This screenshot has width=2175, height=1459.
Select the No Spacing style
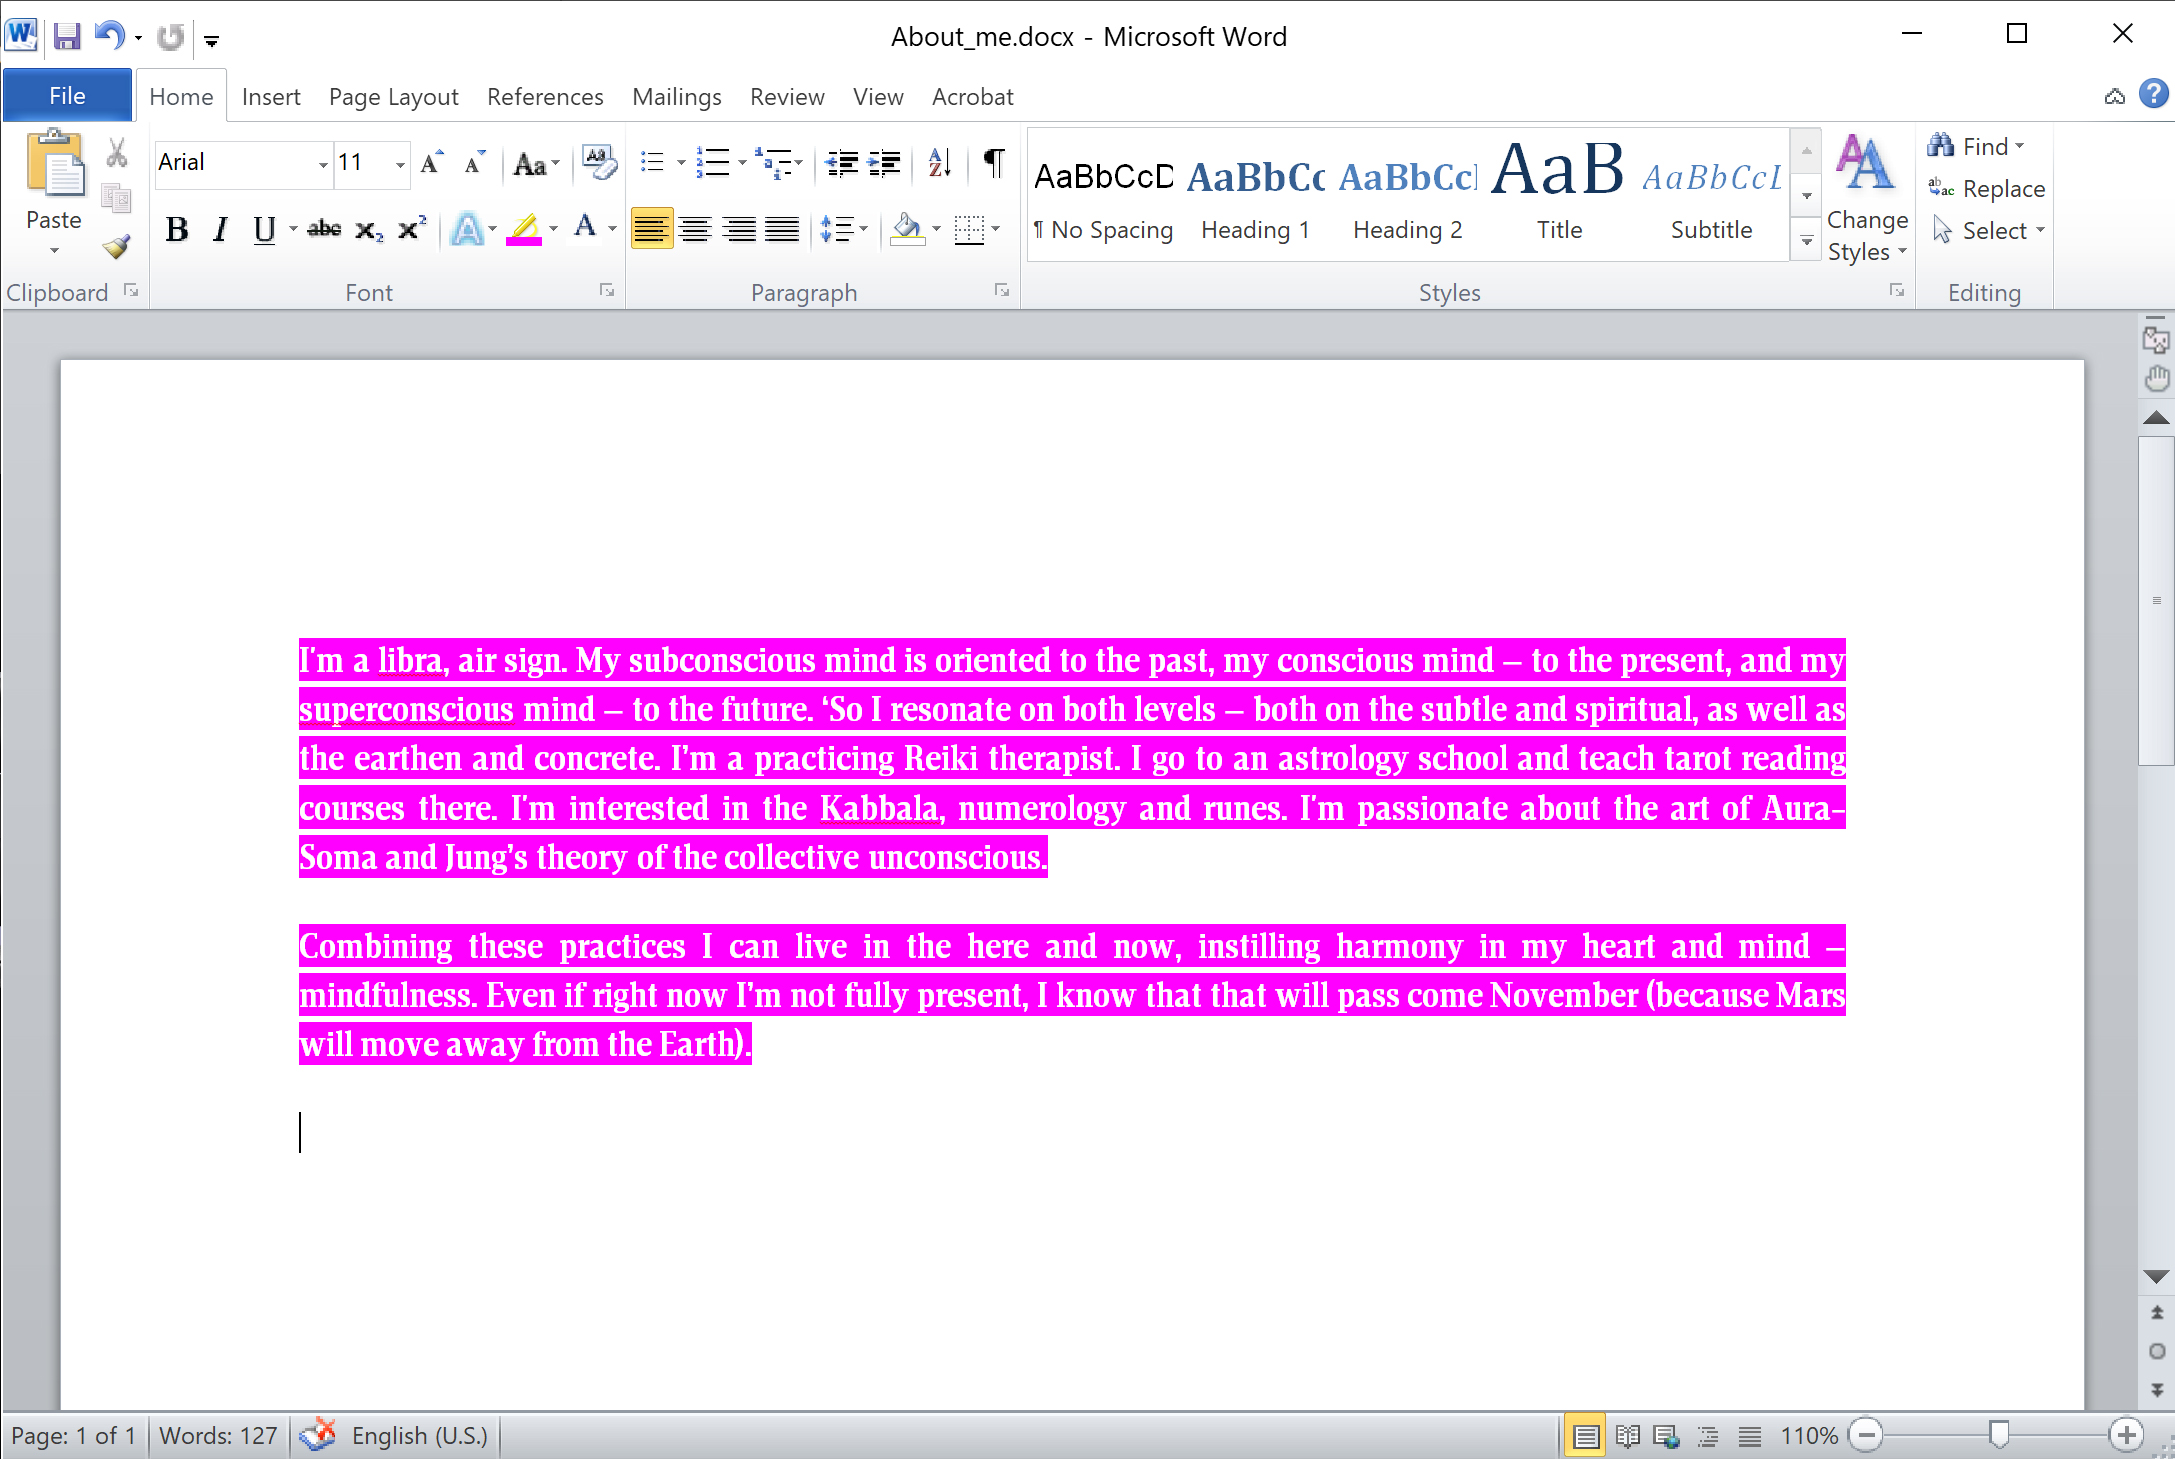click(x=1104, y=195)
